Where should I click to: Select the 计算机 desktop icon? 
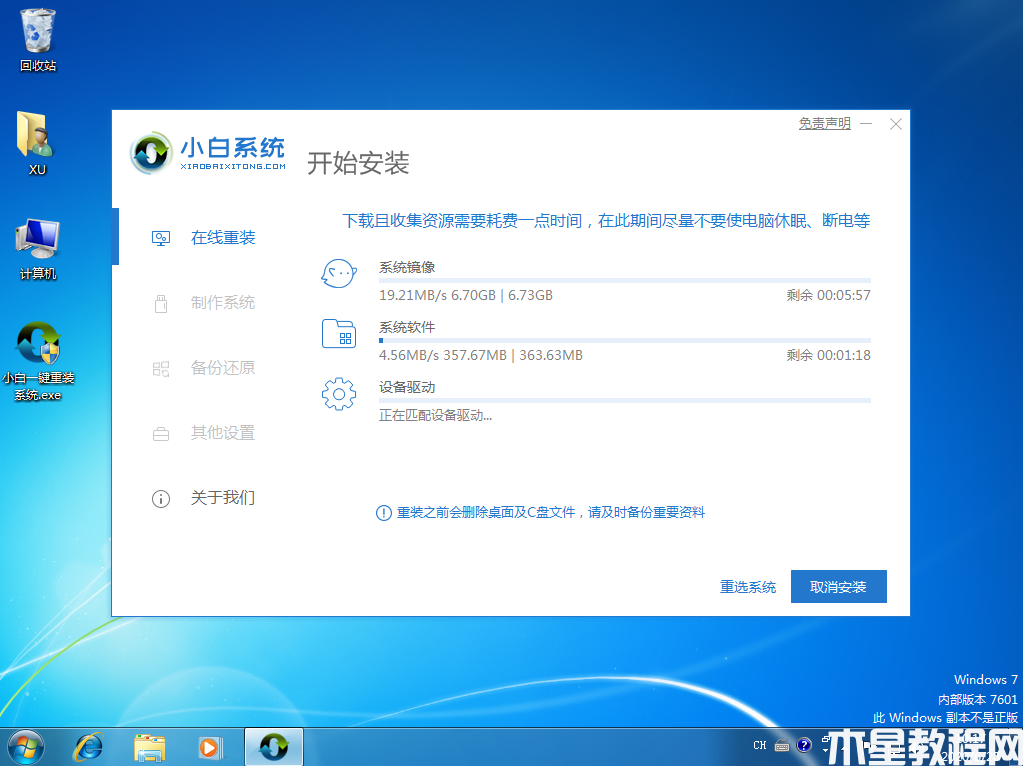coord(38,249)
